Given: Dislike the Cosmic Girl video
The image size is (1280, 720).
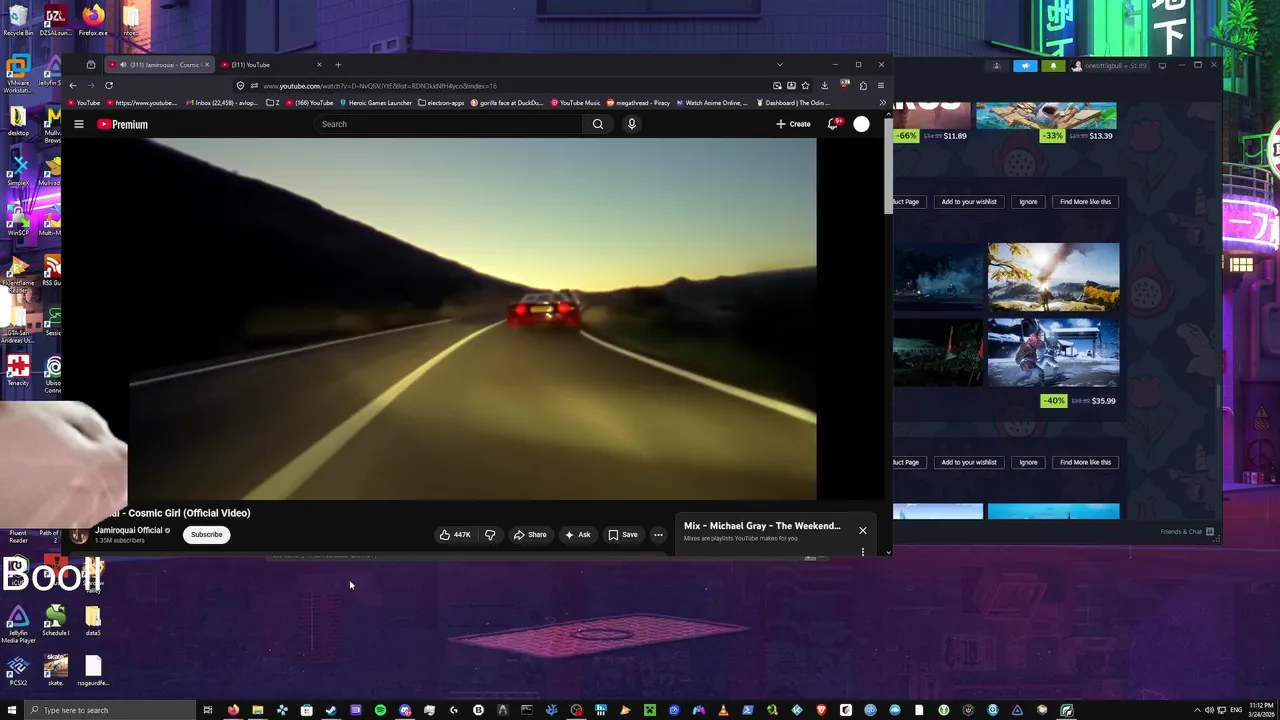Looking at the screenshot, I should 490,535.
